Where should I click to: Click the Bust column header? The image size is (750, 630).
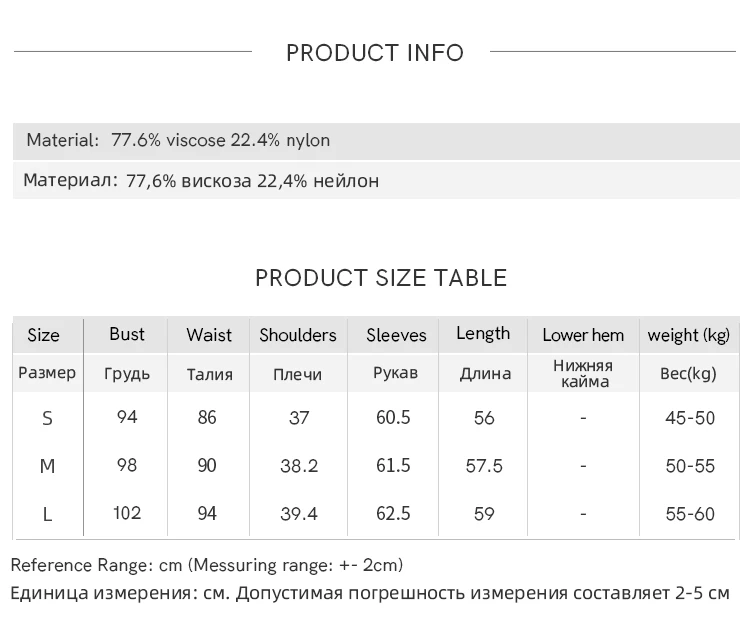pyautogui.click(x=127, y=334)
